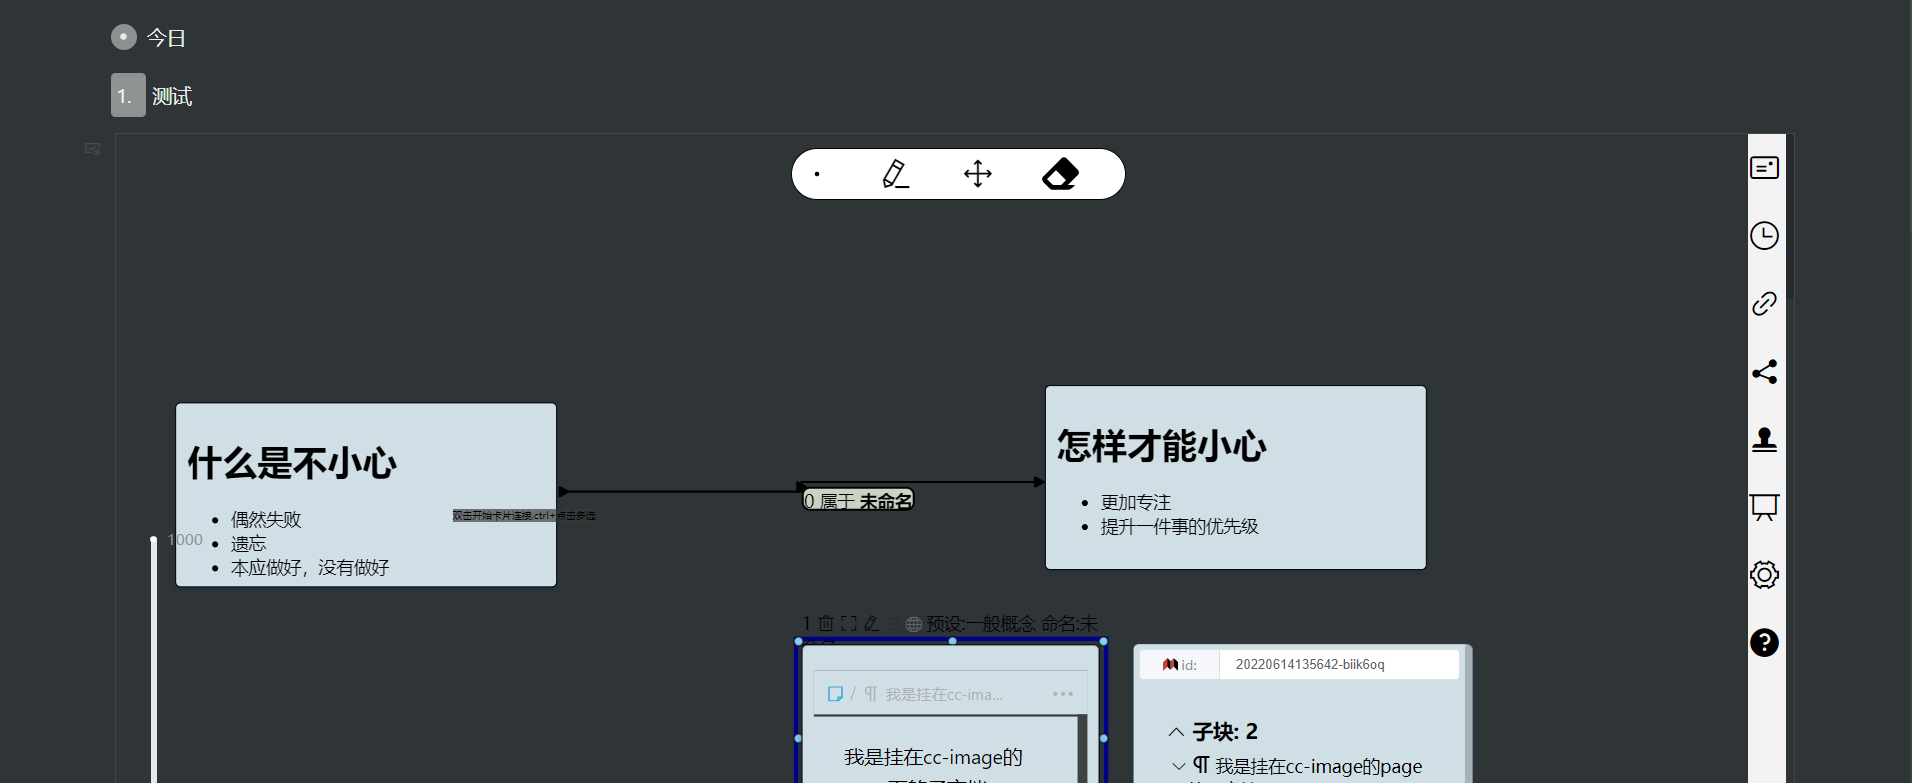Click the 预设:一般概念 label above selected card

[980, 624]
